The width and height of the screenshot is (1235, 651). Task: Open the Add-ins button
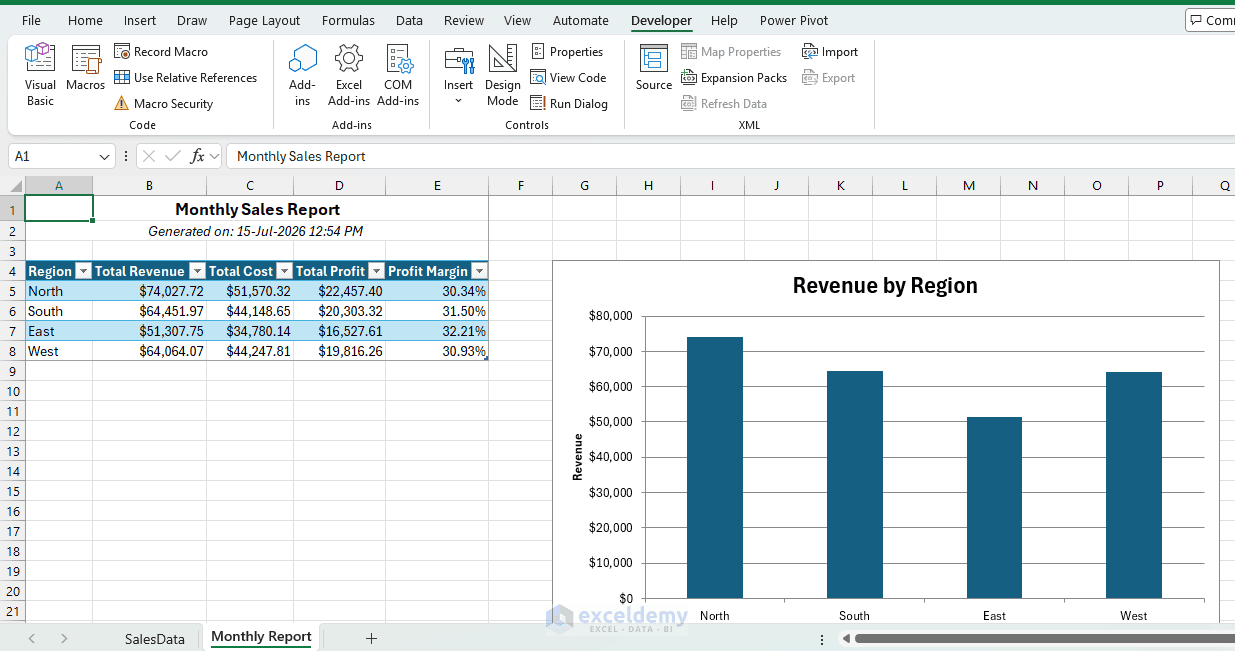click(x=302, y=75)
